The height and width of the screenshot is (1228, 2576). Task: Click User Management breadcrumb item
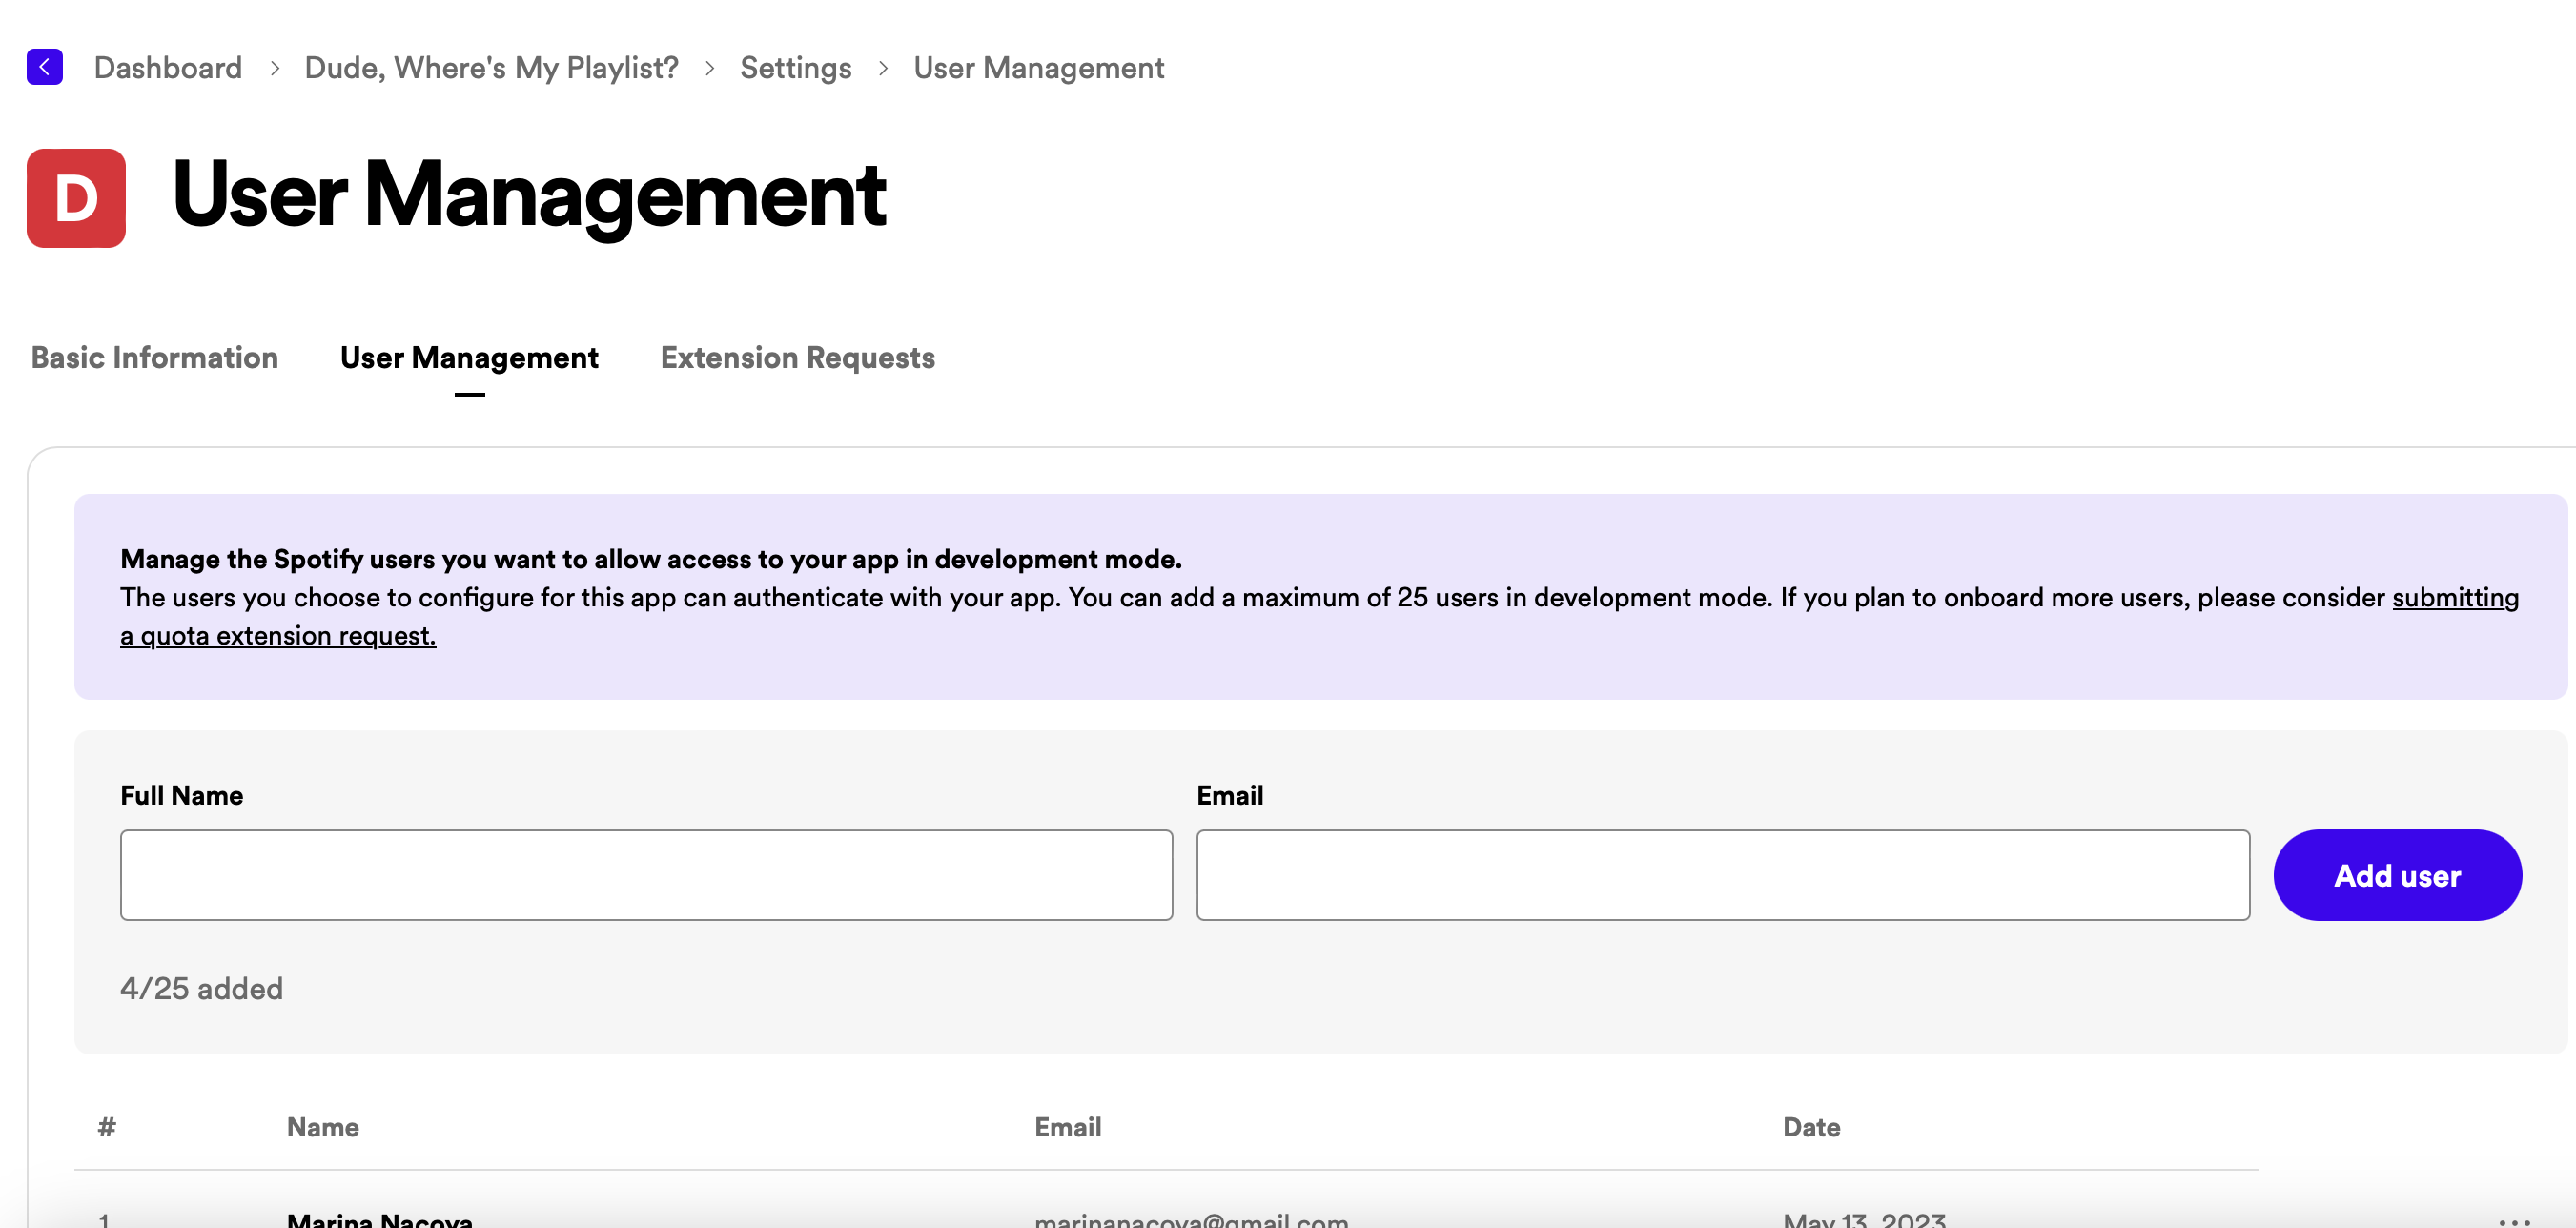tap(1038, 68)
